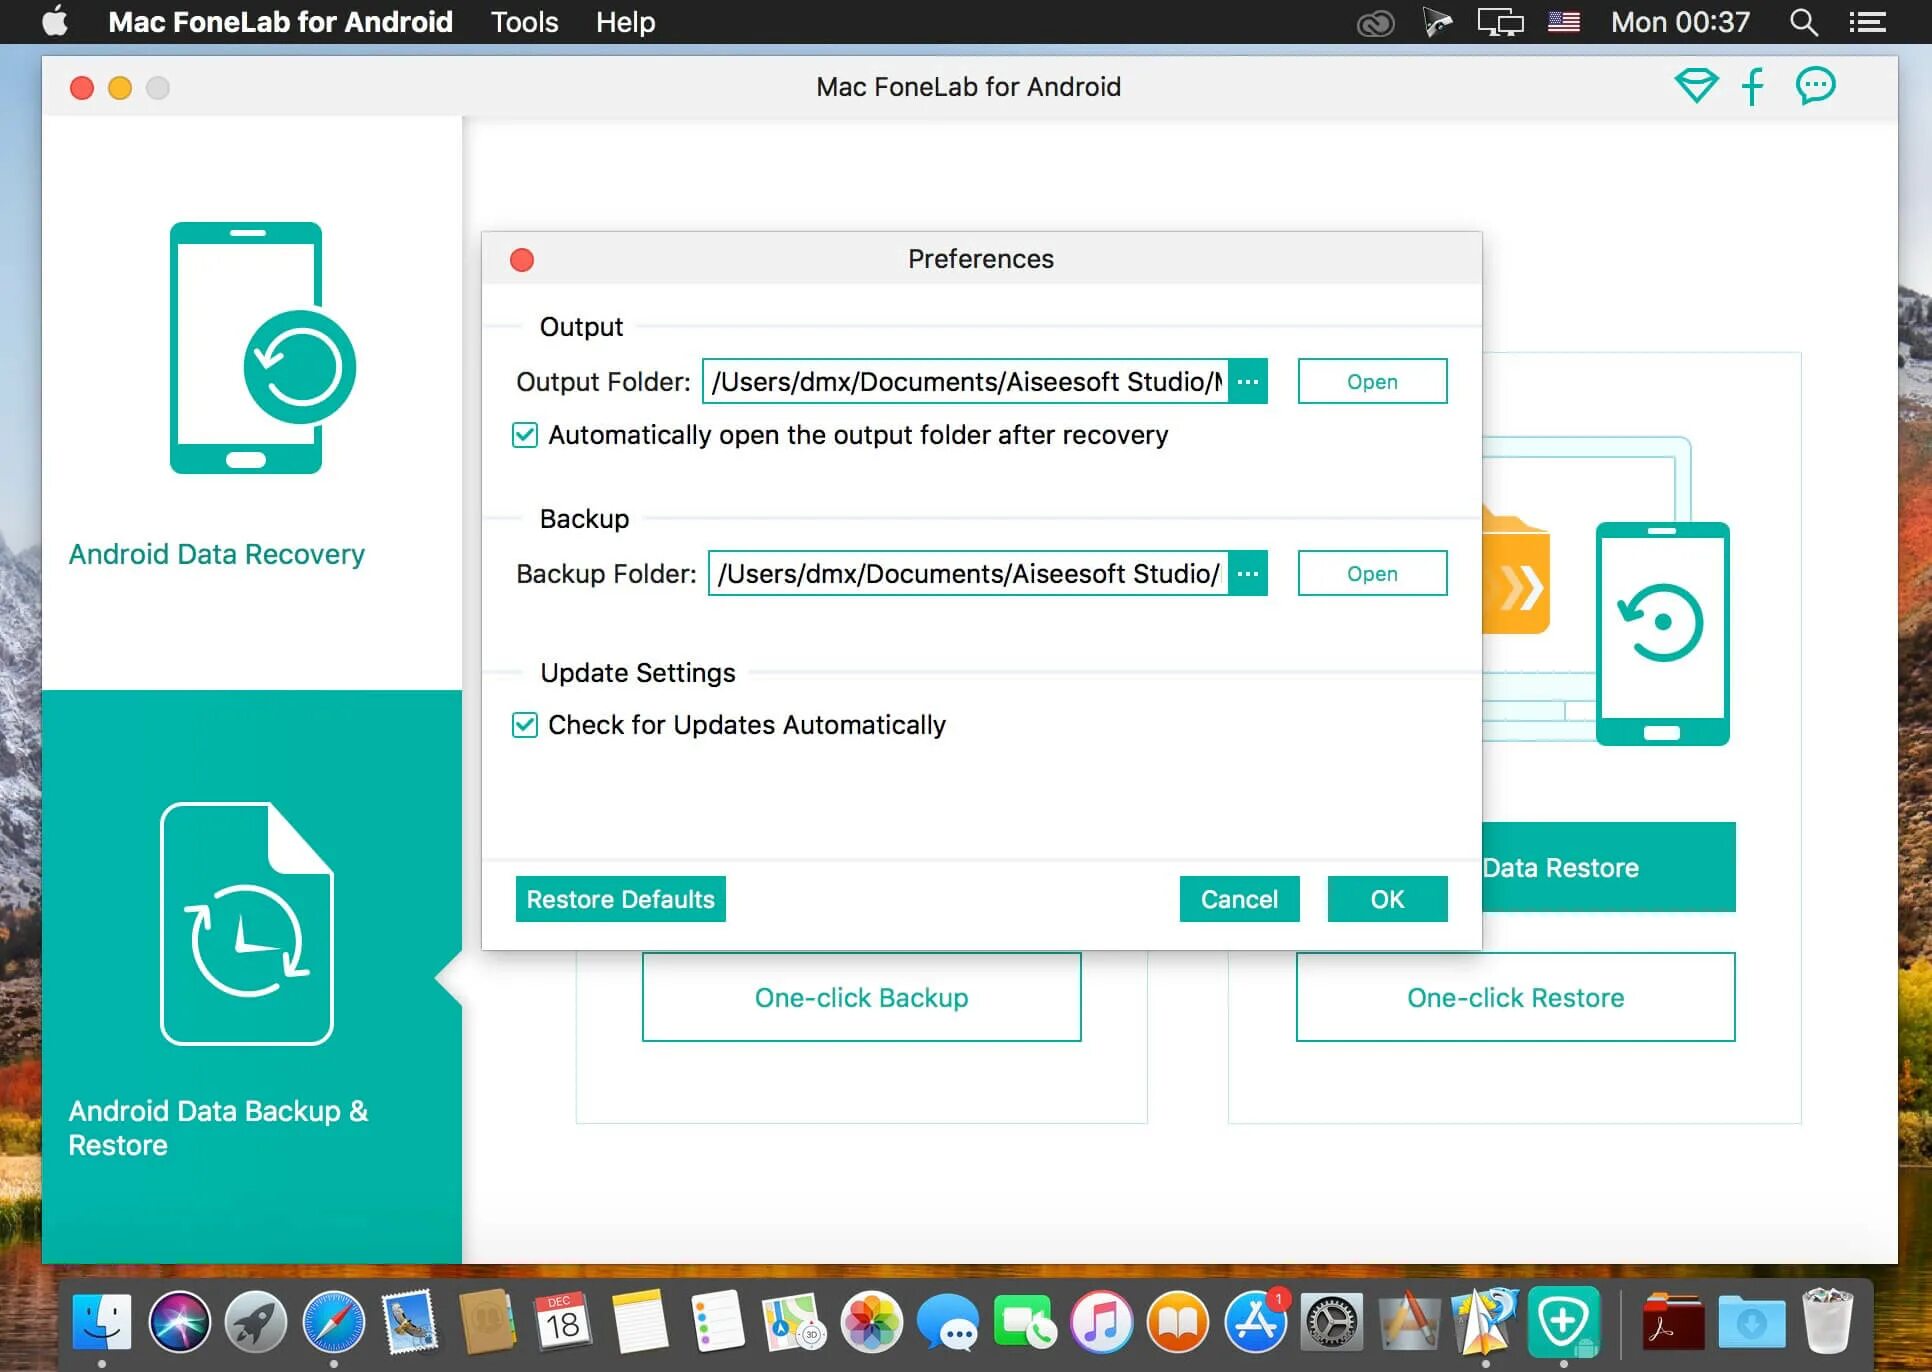Open the Trash in the dock
Image resolution: width=1932 pixels, height=1372 pixels.
click(x=1826, y=1321)
